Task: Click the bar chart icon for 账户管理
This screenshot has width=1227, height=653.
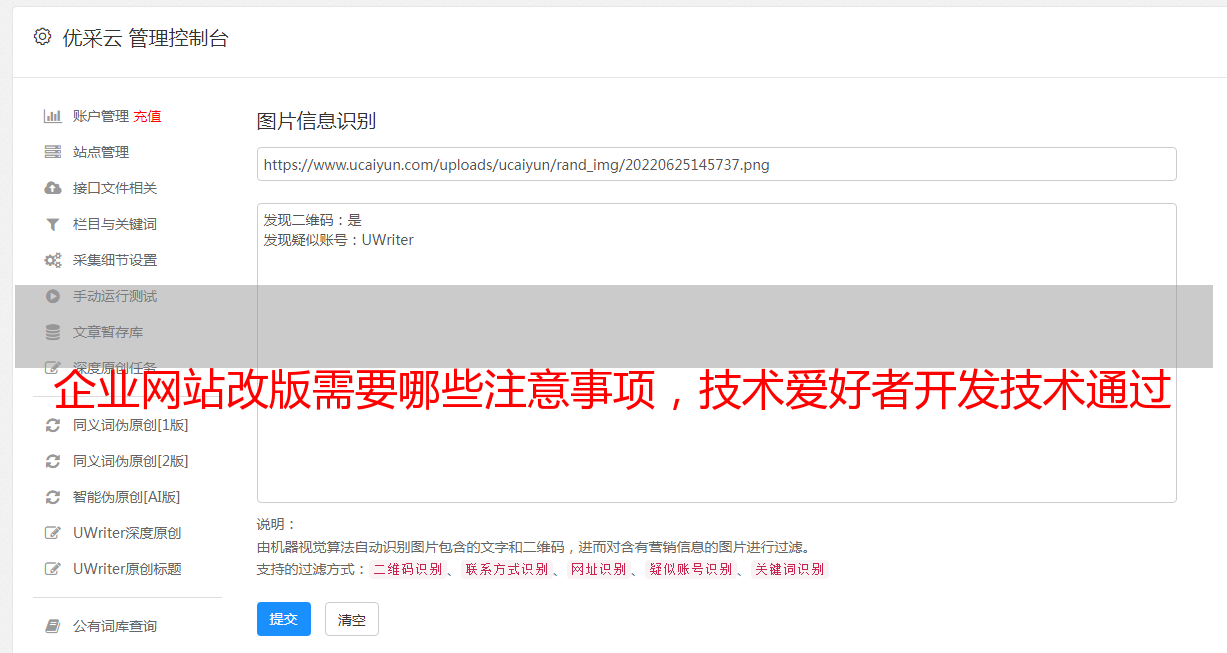Action: click(x=53, y=116)
